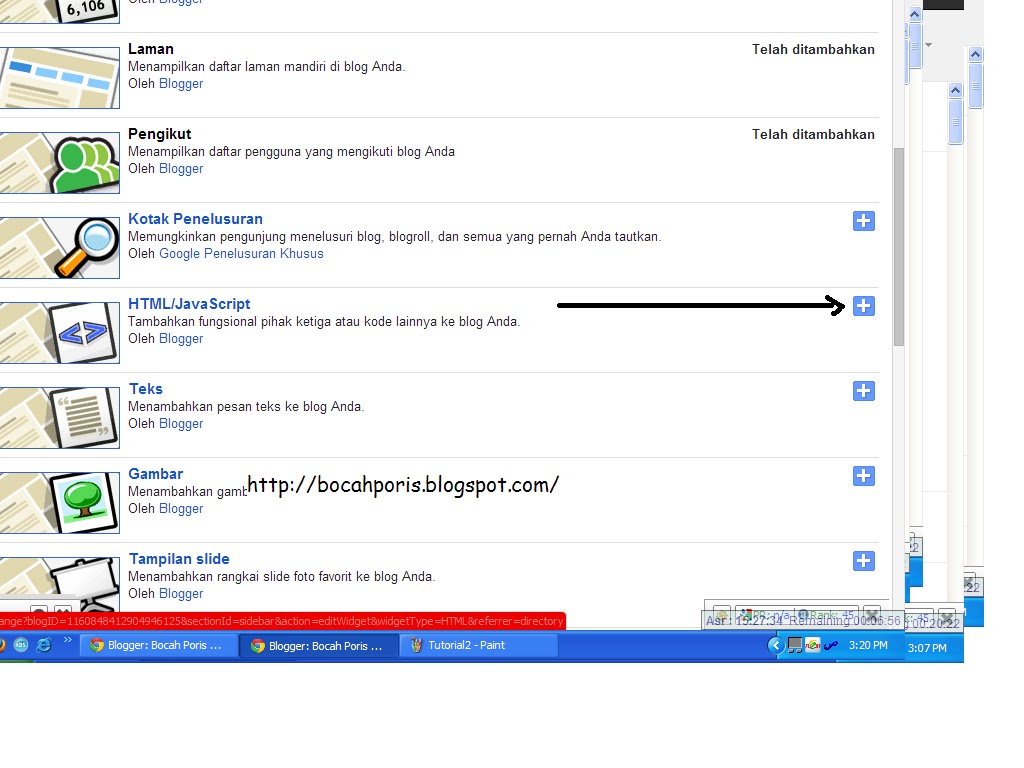Add the Gambar gadget using its plus icon
This screenshot has height=768, width=1024.
click(863, 475)
